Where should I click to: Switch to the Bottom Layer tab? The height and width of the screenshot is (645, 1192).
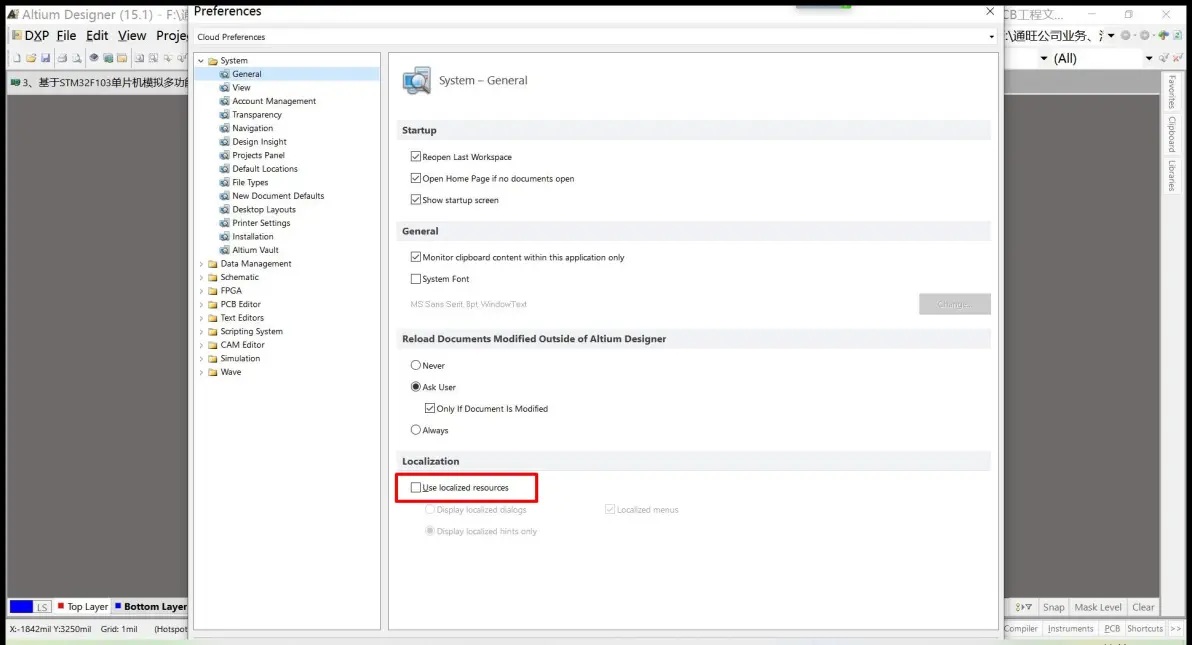pos(150,607)
